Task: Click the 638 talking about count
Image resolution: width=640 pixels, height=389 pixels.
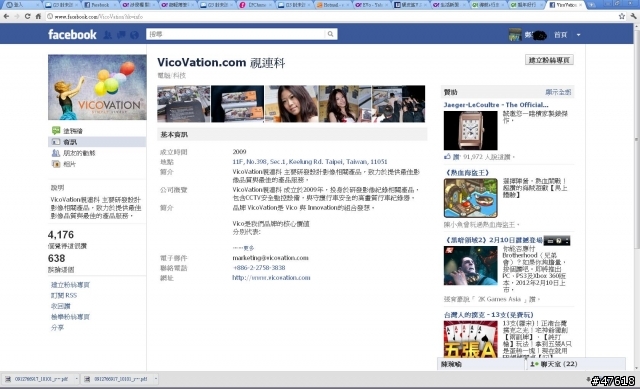Action: (56, 258)
